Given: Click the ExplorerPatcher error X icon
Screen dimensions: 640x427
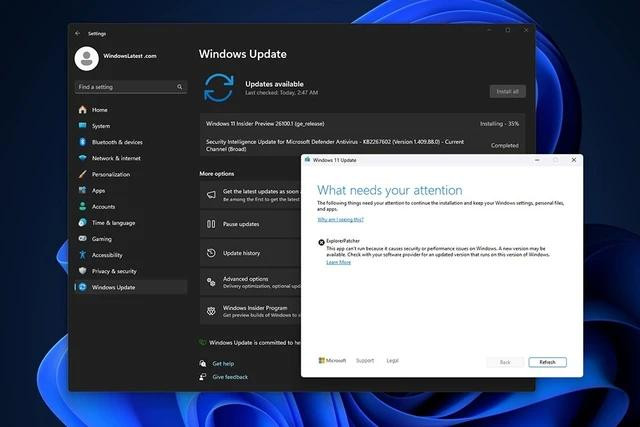Looking at the screenshot, I should (321, 242).
